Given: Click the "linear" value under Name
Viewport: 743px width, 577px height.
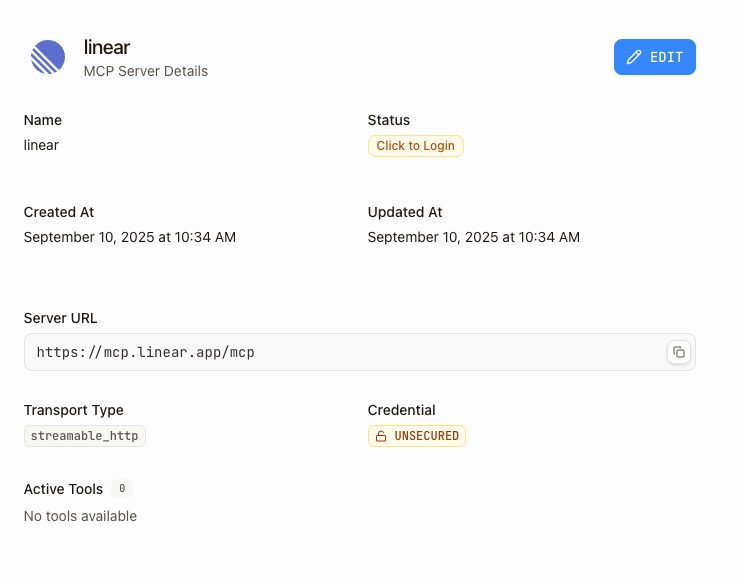Looking at the screenshot, I should click(41, 145).
